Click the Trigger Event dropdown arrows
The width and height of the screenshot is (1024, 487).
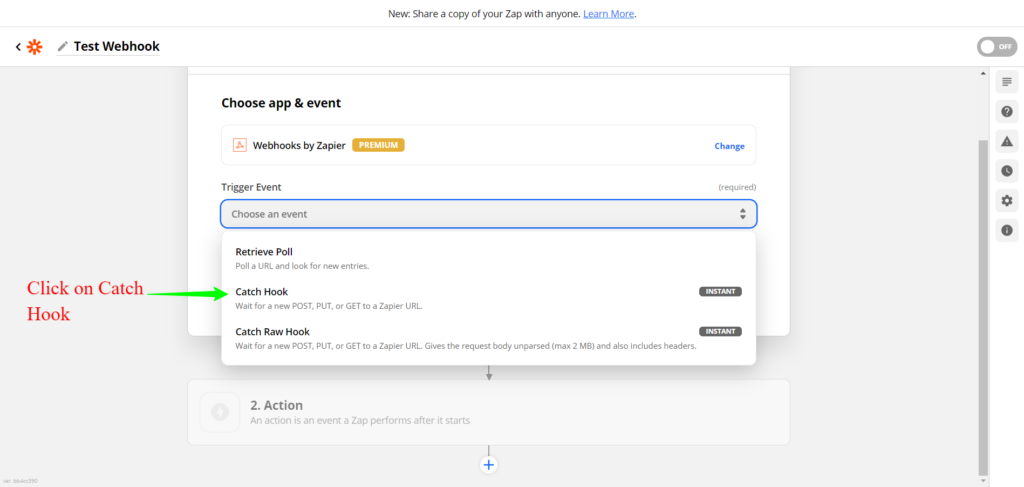(743, 213)
